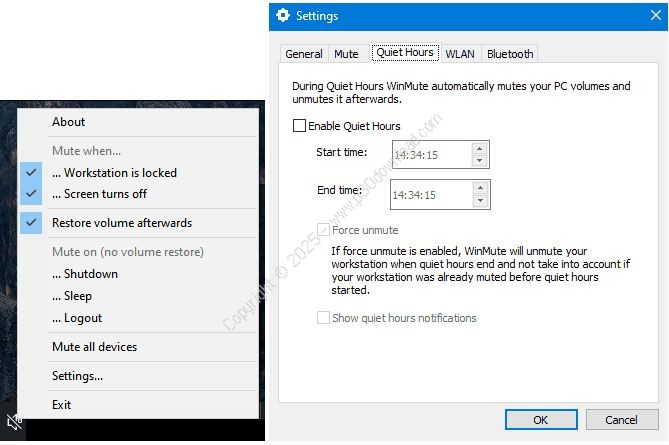Click the Settings gear icon in title bar
Viewport: 669px width, 445px height.
(283, 16)
